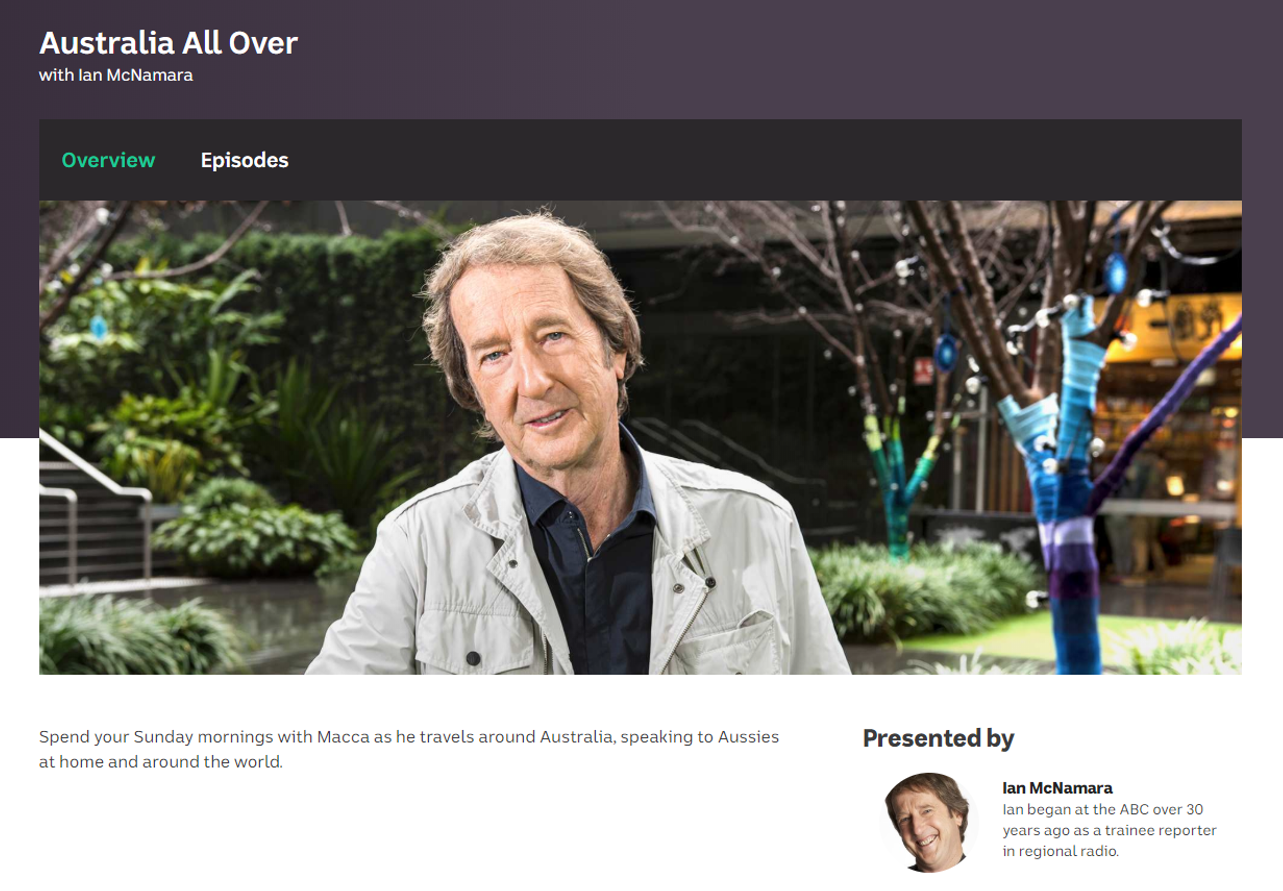Image resolution: width=1283 pixels, height=891 pixels.
Task: Switch to the Episodes tab
Action: coord(244,160)
